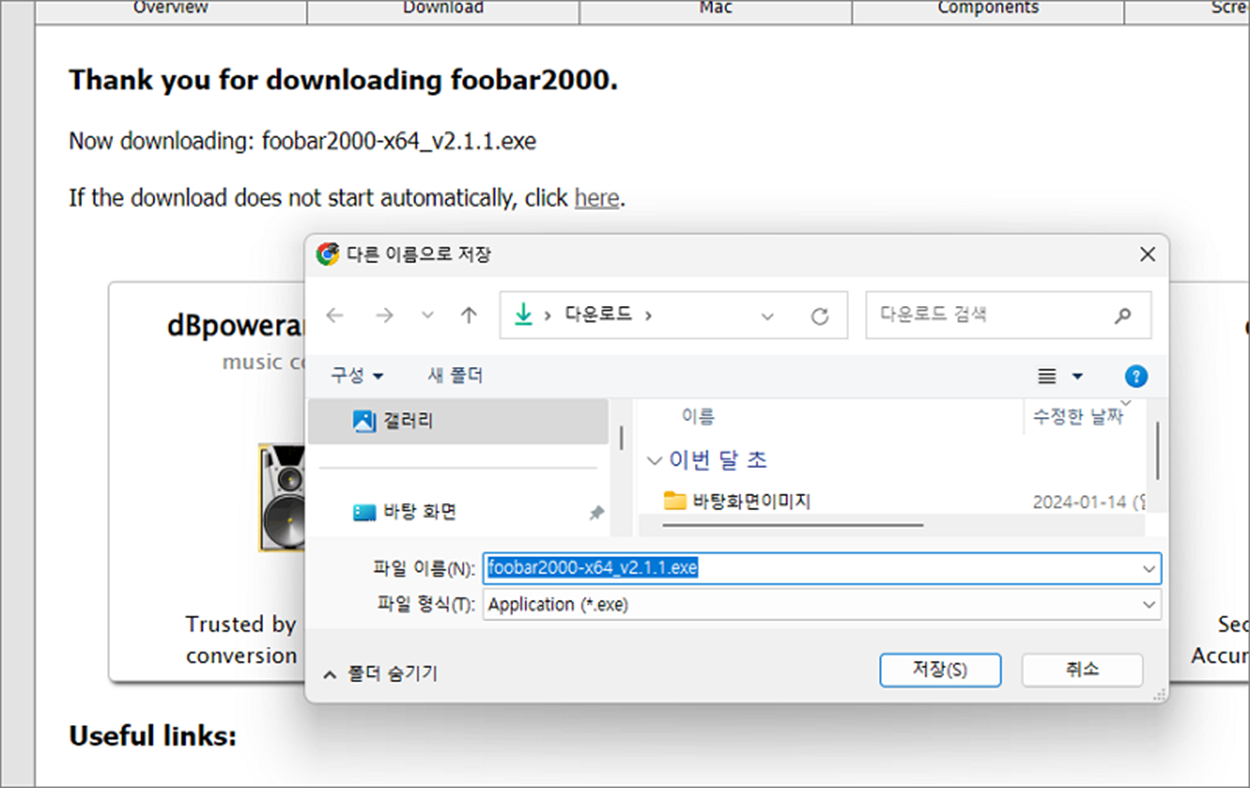Click the dBpoweramp speaker image
Image resolution: width=1250 pixels, height=788 pixels.
click(281, 498)
